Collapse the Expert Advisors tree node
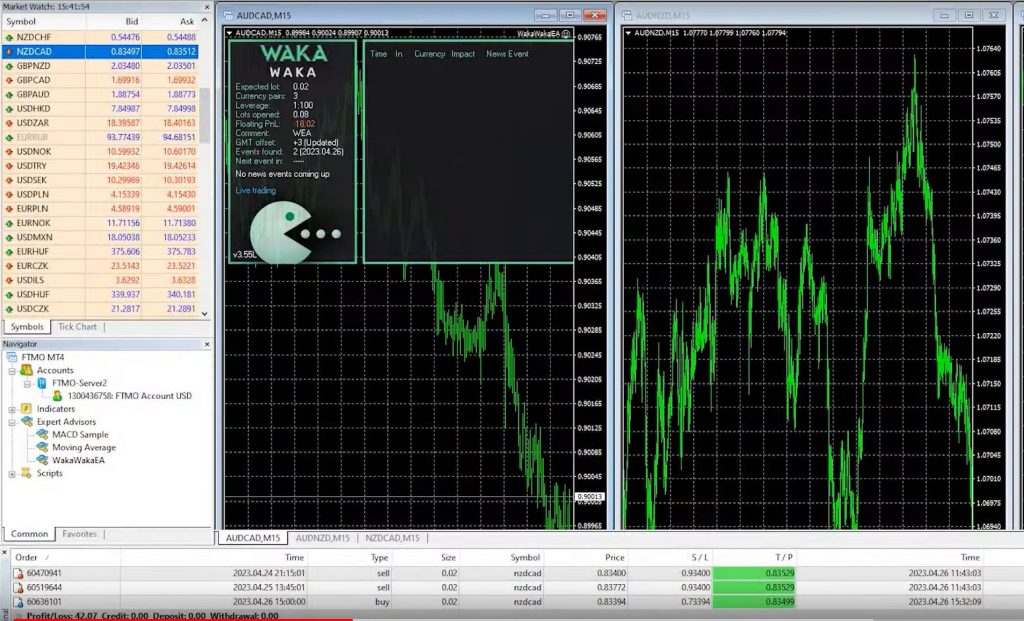1024x621 pixels. pos(12,421)
